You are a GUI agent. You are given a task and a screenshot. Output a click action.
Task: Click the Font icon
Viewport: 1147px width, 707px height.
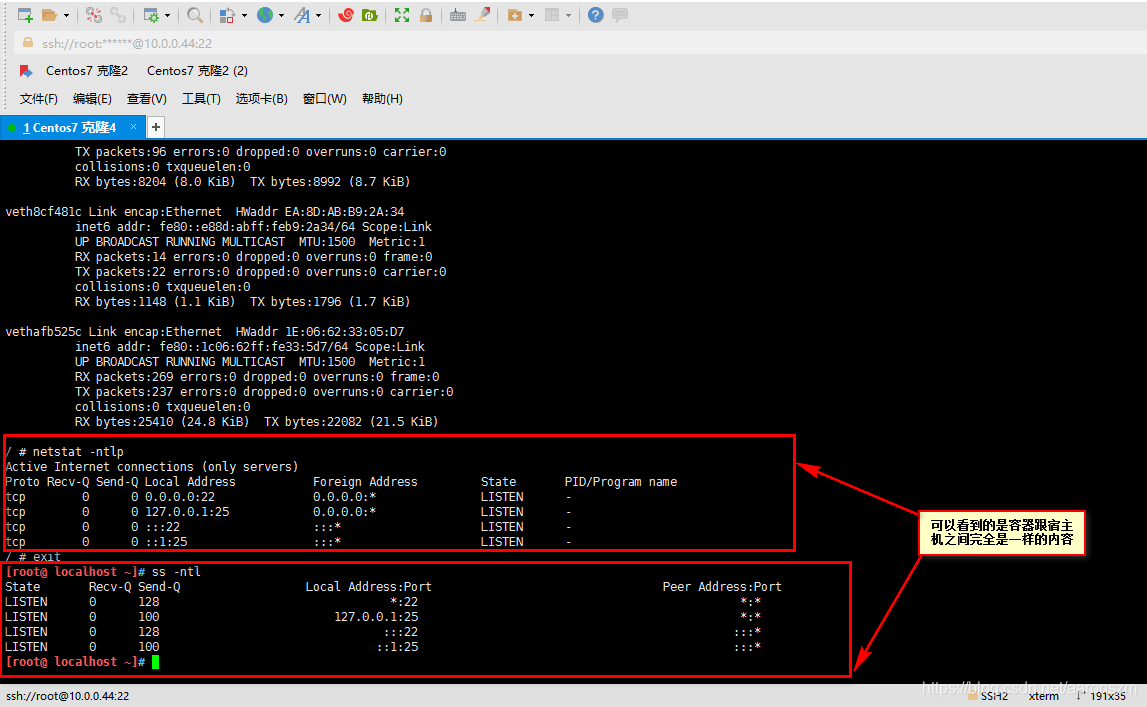pyautogui.click(x=302, y=15)
